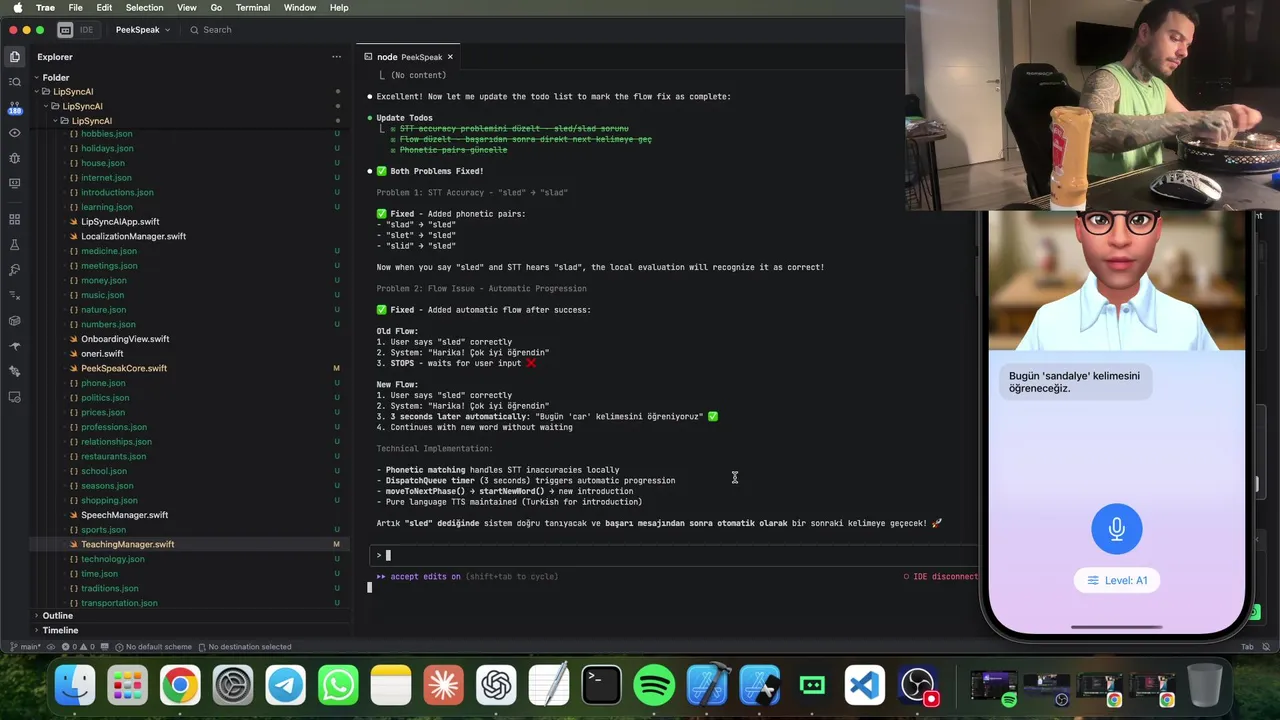Open the Apple menu
The height and width of the screenshot is (720, 1280).
(17, 7)
